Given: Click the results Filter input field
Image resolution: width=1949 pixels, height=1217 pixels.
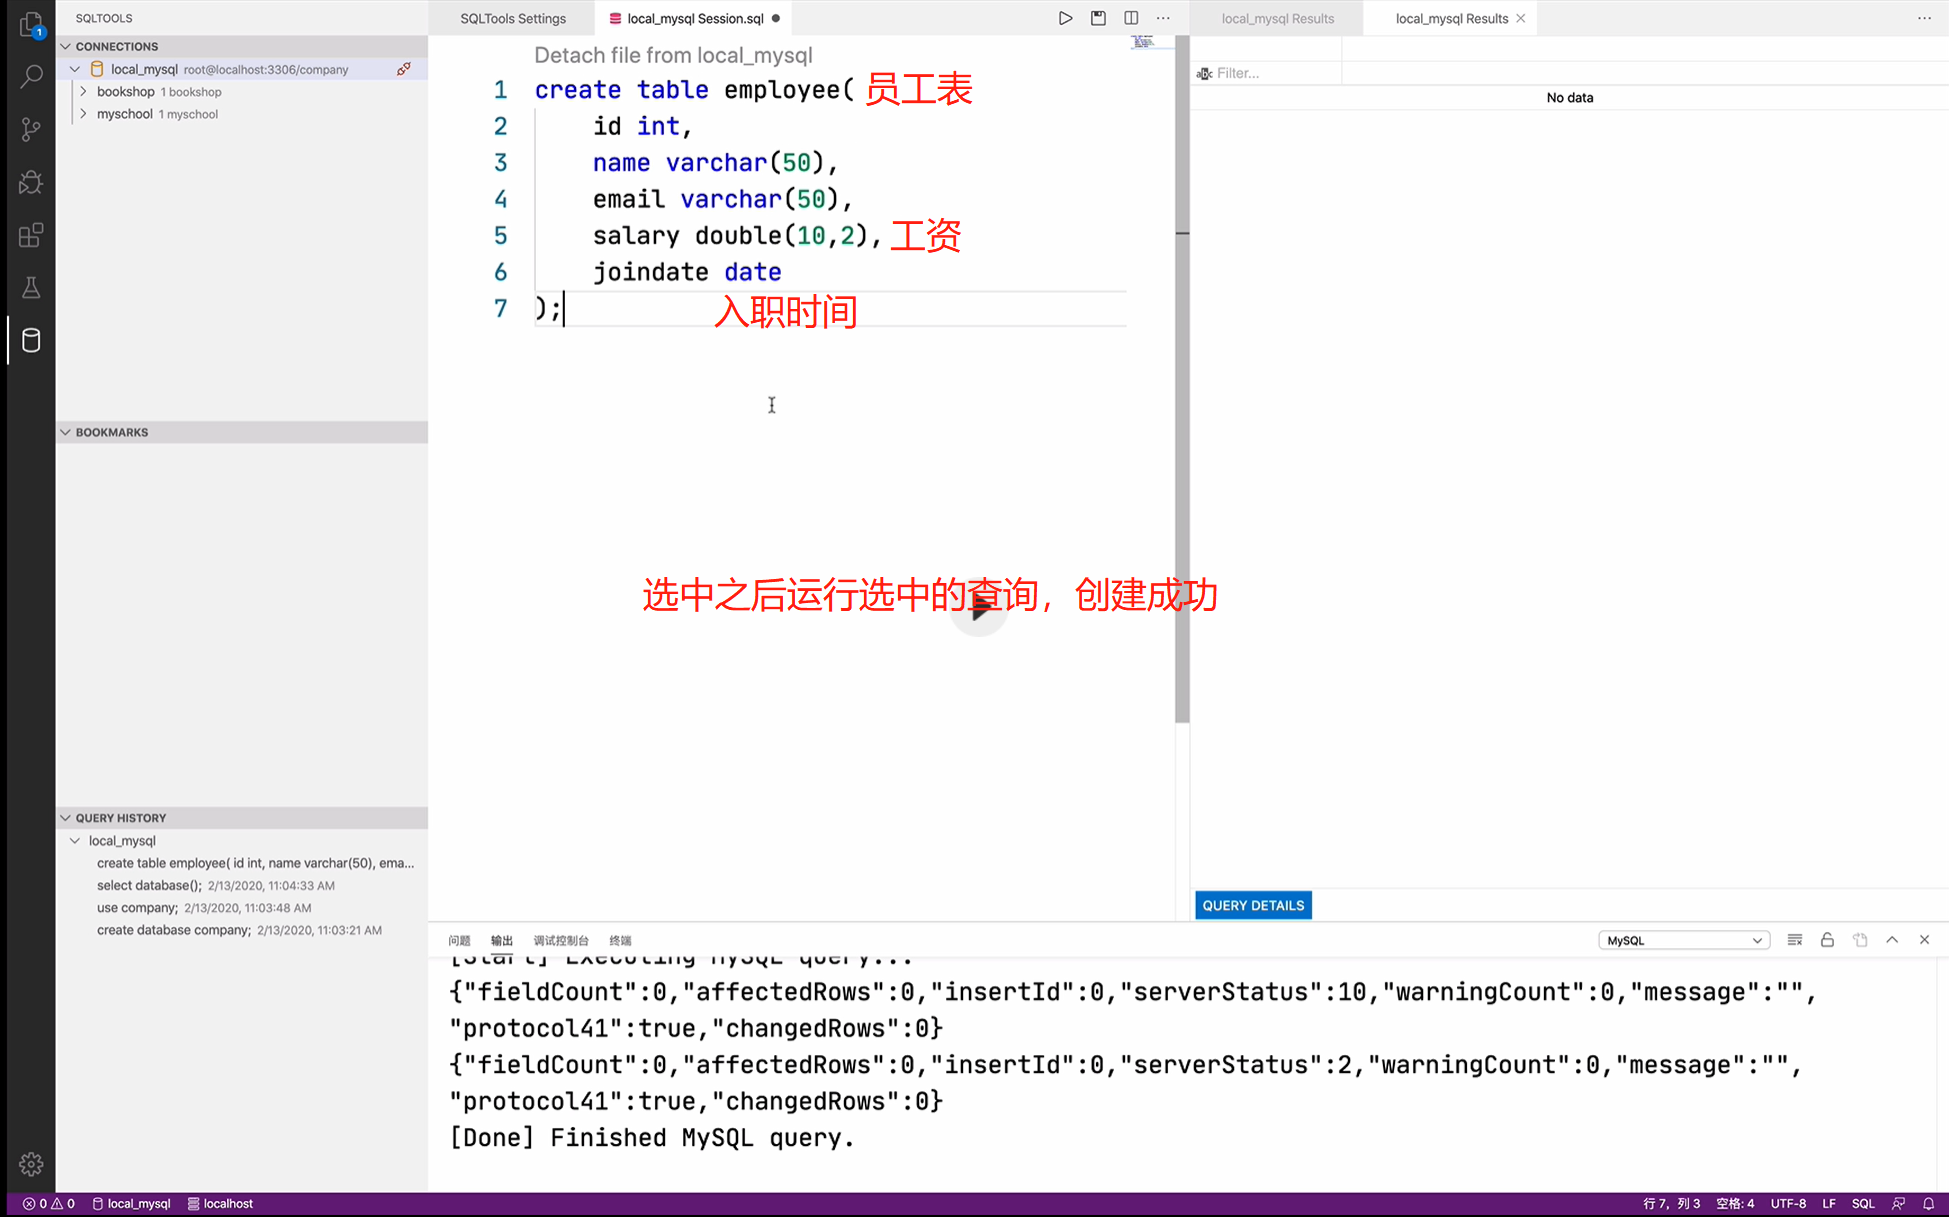Looking at the screenshot, I should (x=1278, y=73).
